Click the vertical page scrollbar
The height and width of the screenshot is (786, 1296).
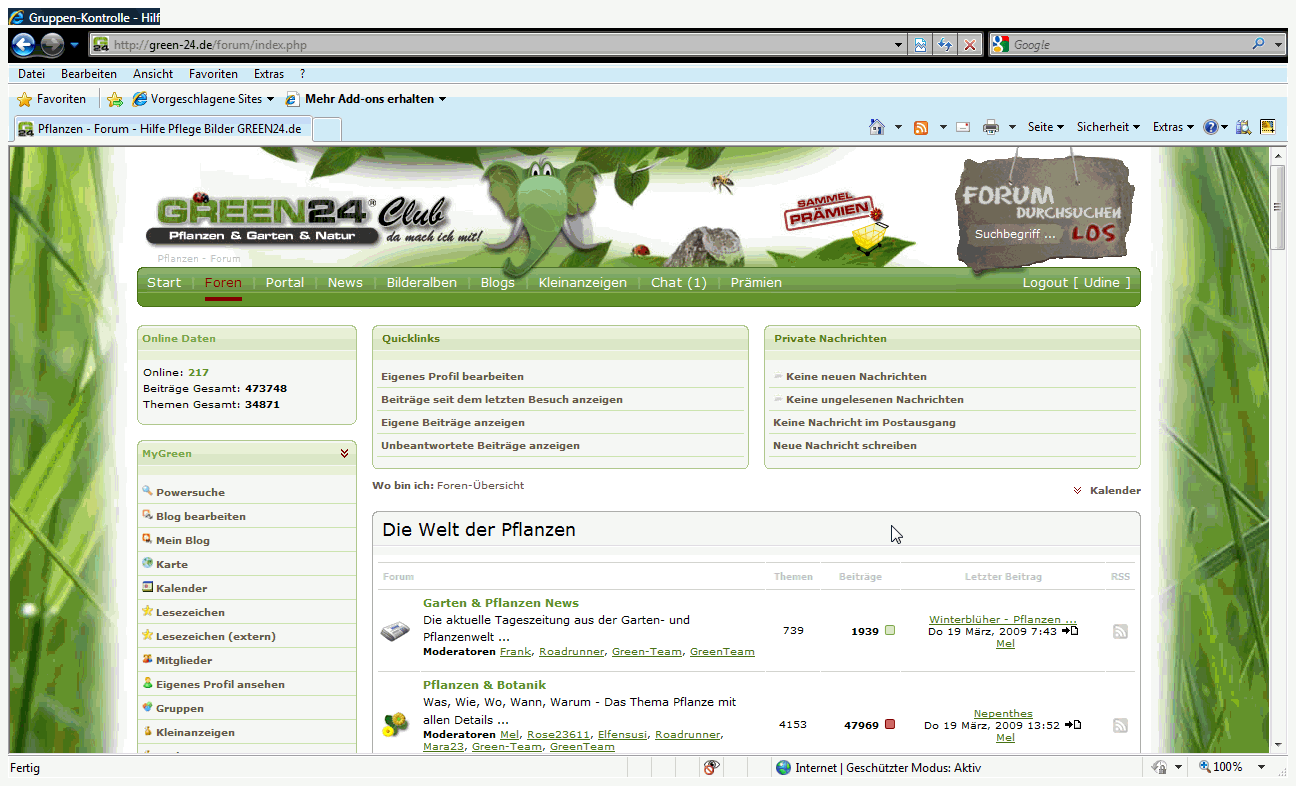click(x=1277, y=450)
